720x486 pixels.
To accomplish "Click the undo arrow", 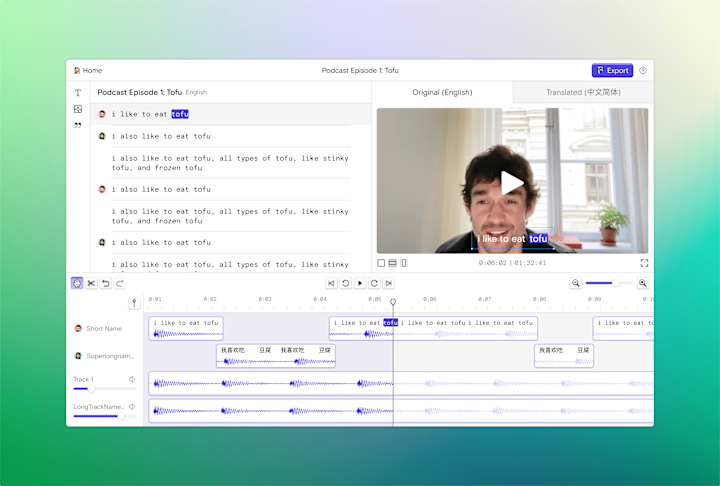I will (106, 283).
